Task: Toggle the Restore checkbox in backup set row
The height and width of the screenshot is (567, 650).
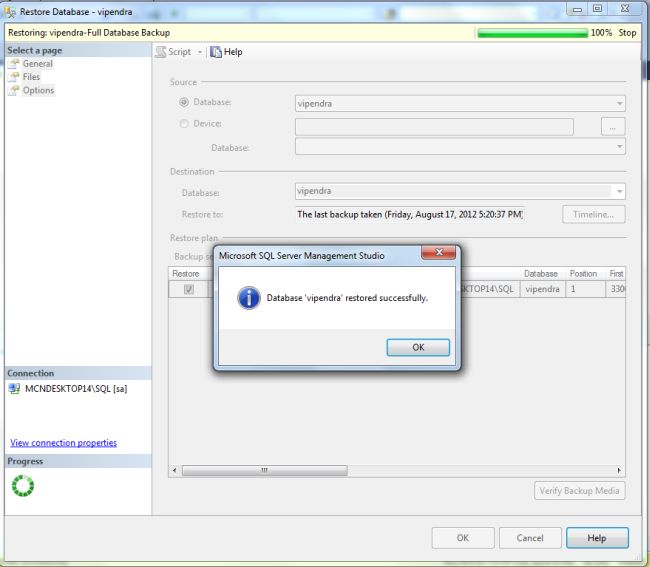Action: pos(189,289)
